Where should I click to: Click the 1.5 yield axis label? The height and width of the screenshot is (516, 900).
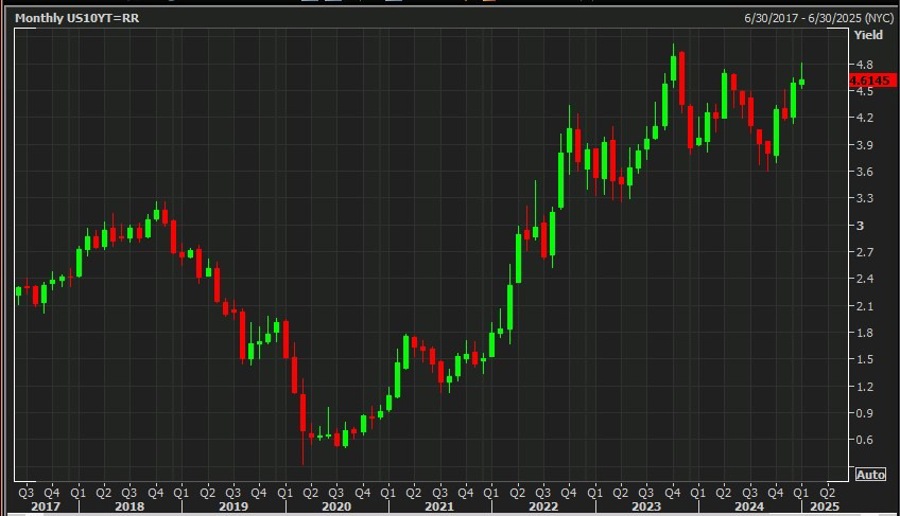point(864,359)
